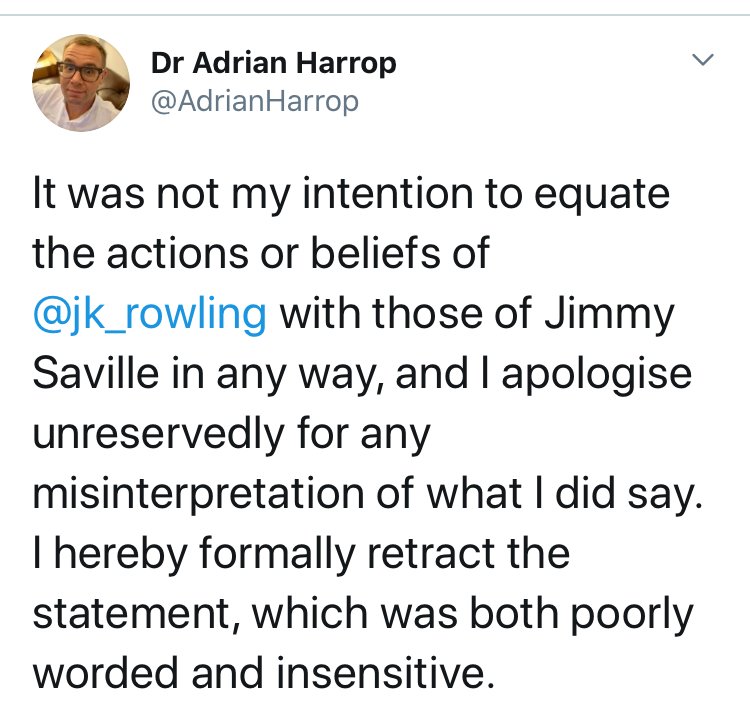Screen dimensions: 750x722
Task: Click Dr Adrian Harrop's profile picture
Action: pos(81,83)
